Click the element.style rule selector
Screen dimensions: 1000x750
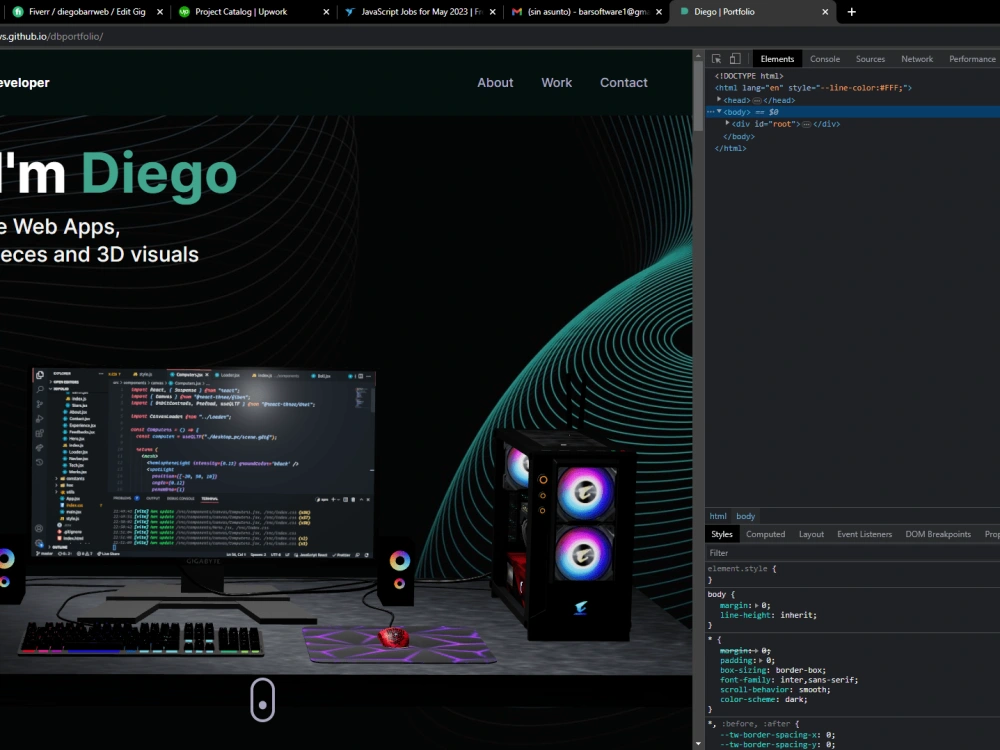739,568
